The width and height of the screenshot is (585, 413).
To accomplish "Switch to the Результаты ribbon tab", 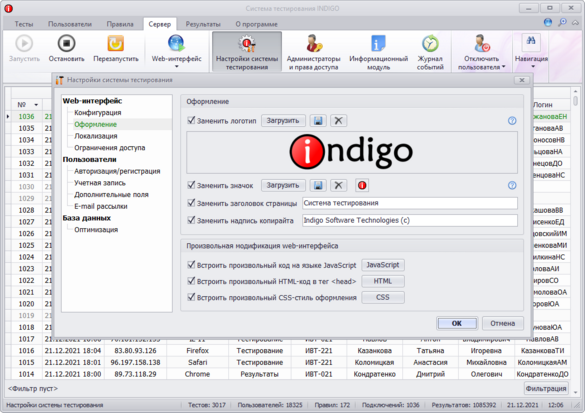I will (x=203, y=24).
